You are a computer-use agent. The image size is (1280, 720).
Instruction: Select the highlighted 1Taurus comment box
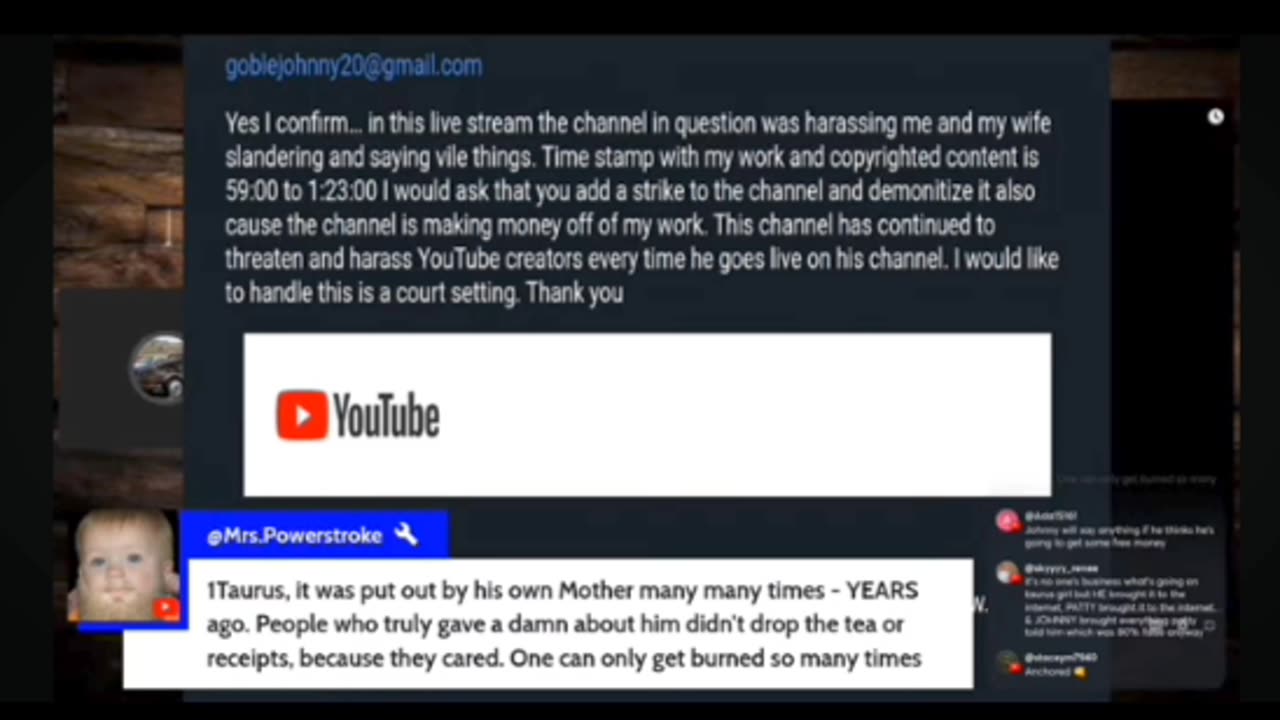[548, 624]
